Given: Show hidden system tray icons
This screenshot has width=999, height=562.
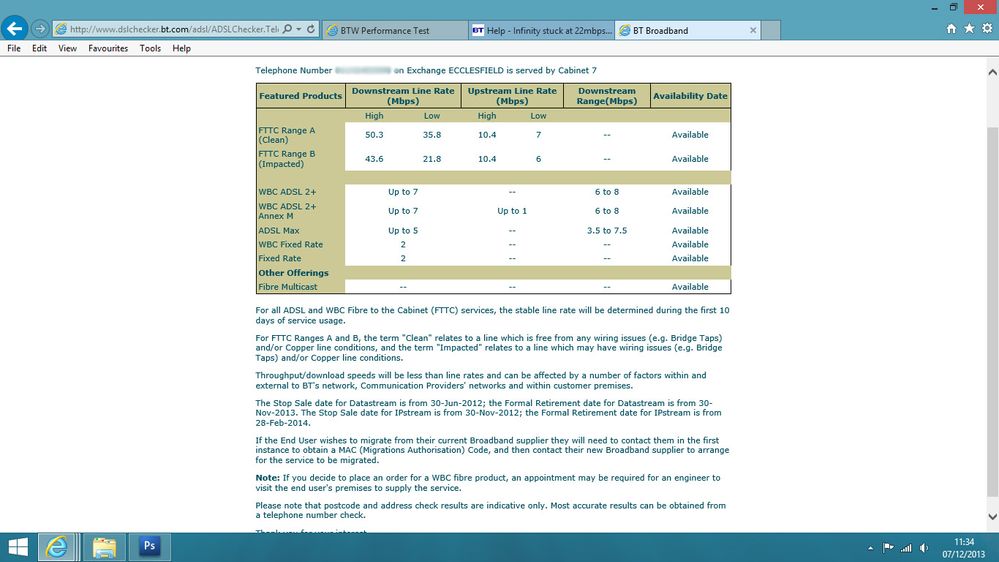Looking at the screenshot, I should [870, 548].
